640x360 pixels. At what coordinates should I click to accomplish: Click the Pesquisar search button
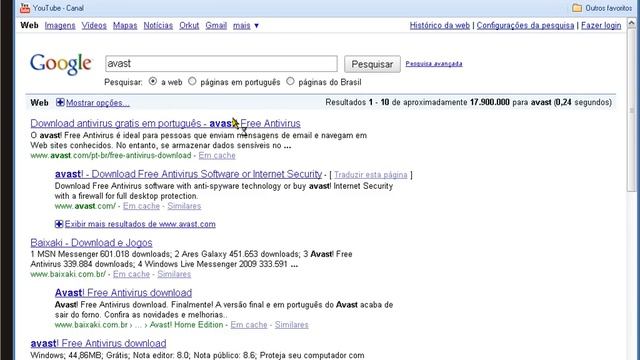[372, 64]
